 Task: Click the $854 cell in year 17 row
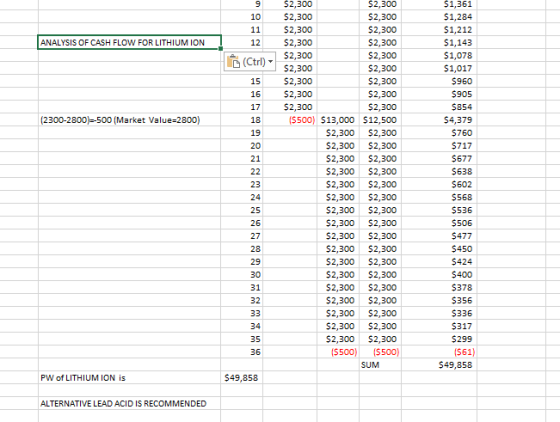point(439,107)
